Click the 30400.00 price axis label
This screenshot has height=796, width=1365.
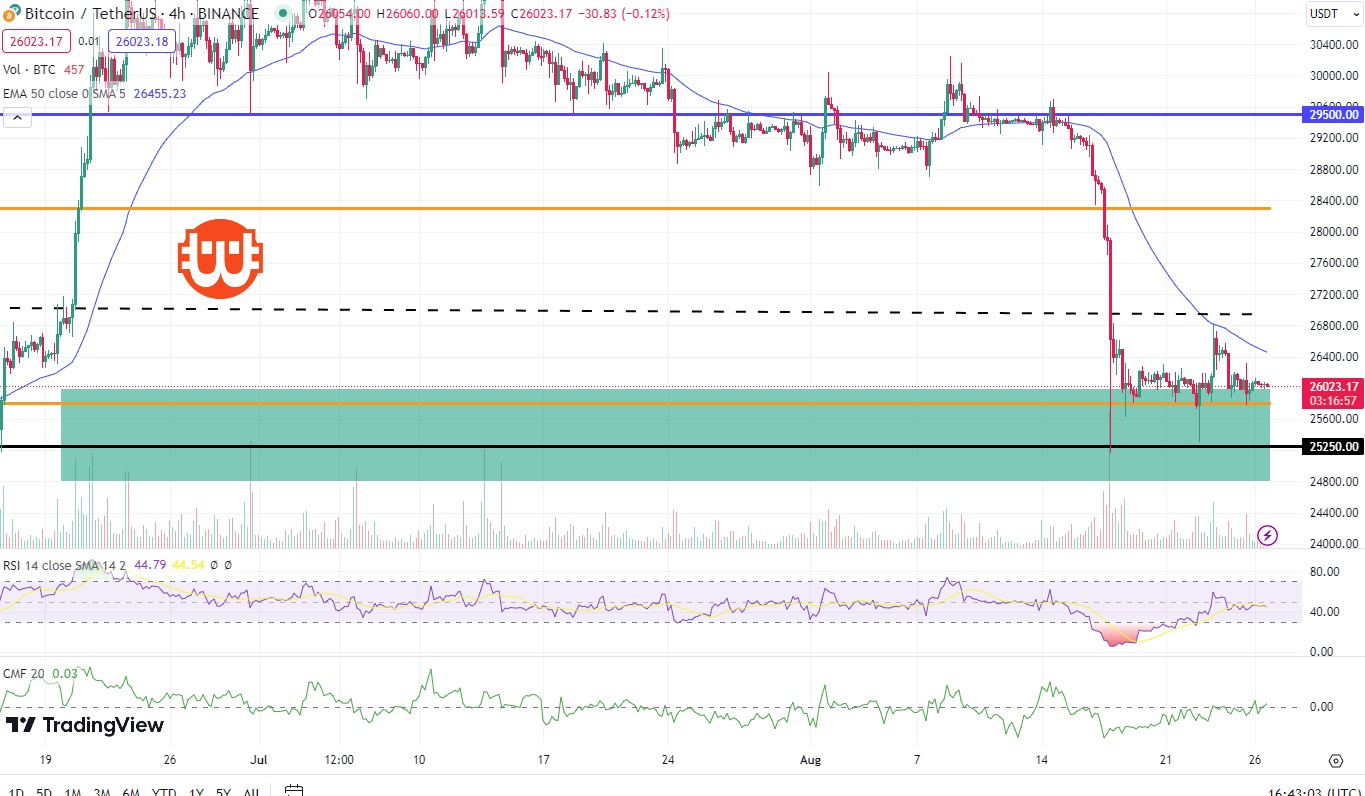[1334, 45]
